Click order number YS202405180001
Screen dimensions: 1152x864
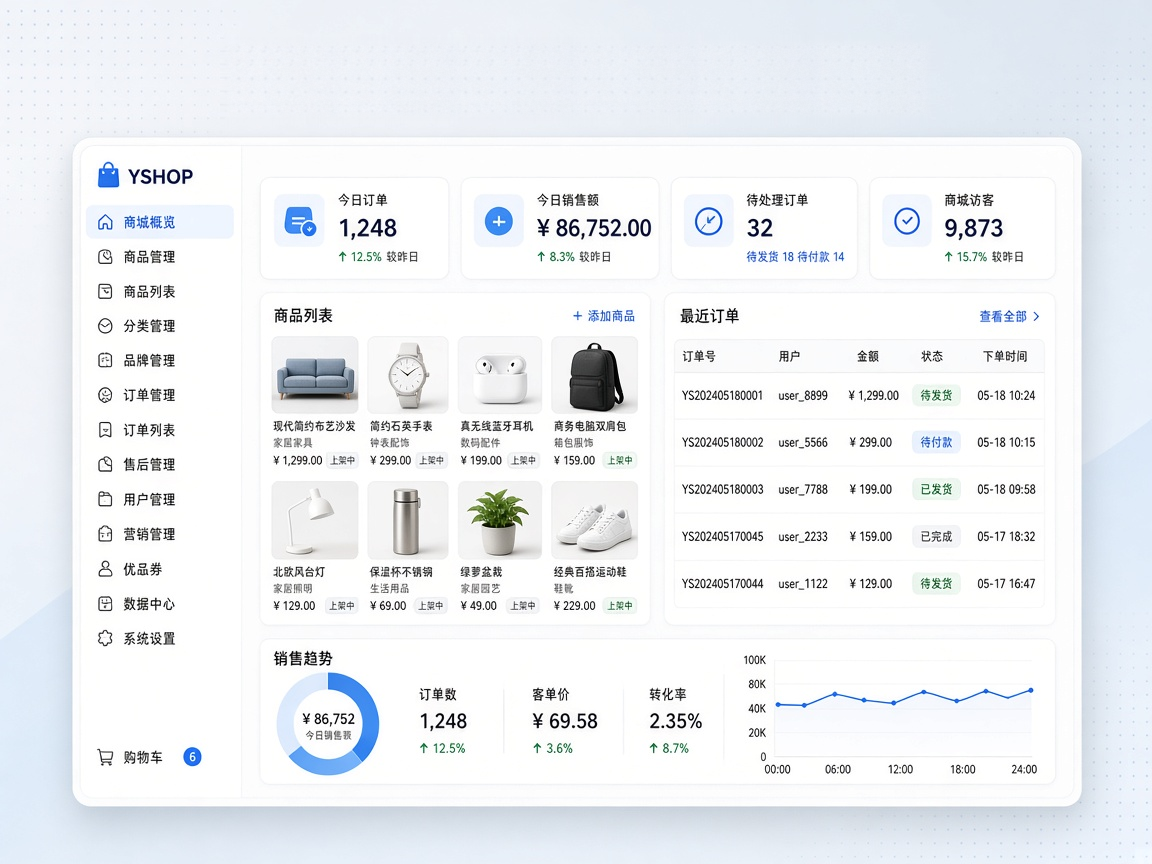click(x=722, y=395)
